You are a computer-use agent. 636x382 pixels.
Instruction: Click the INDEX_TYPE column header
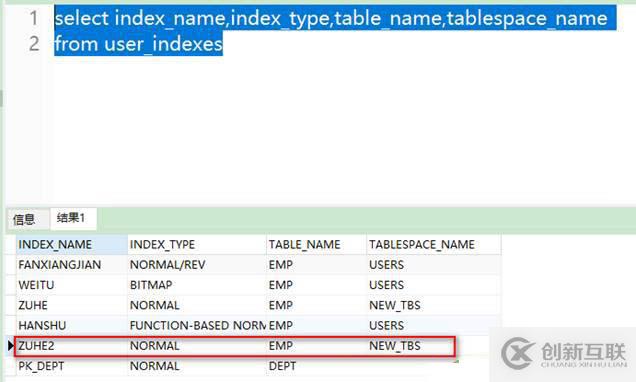coord(197,245)
